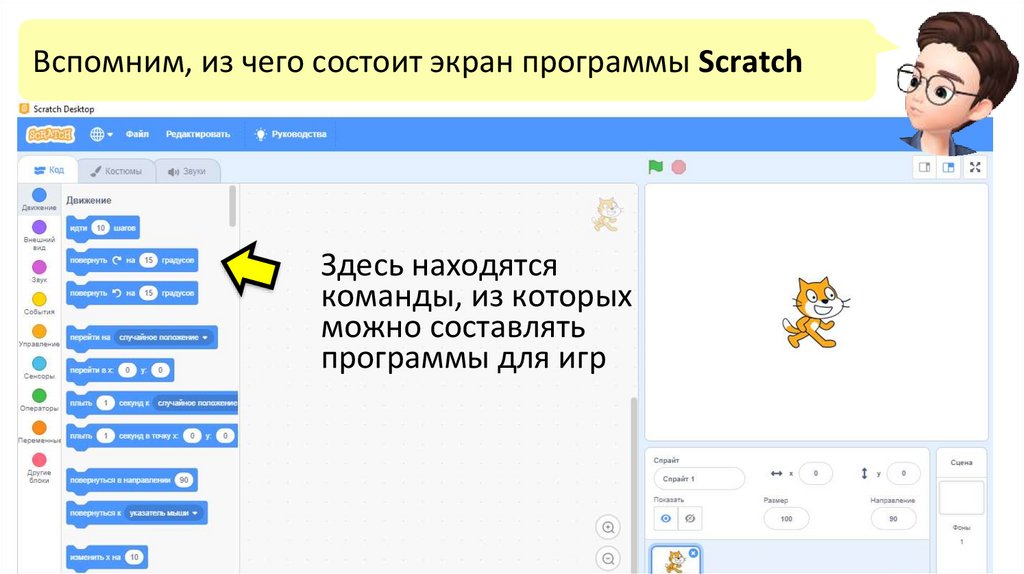Zoom in the code workspace
The height and width of the screenshot is (574, 1024).
(608, 527)
